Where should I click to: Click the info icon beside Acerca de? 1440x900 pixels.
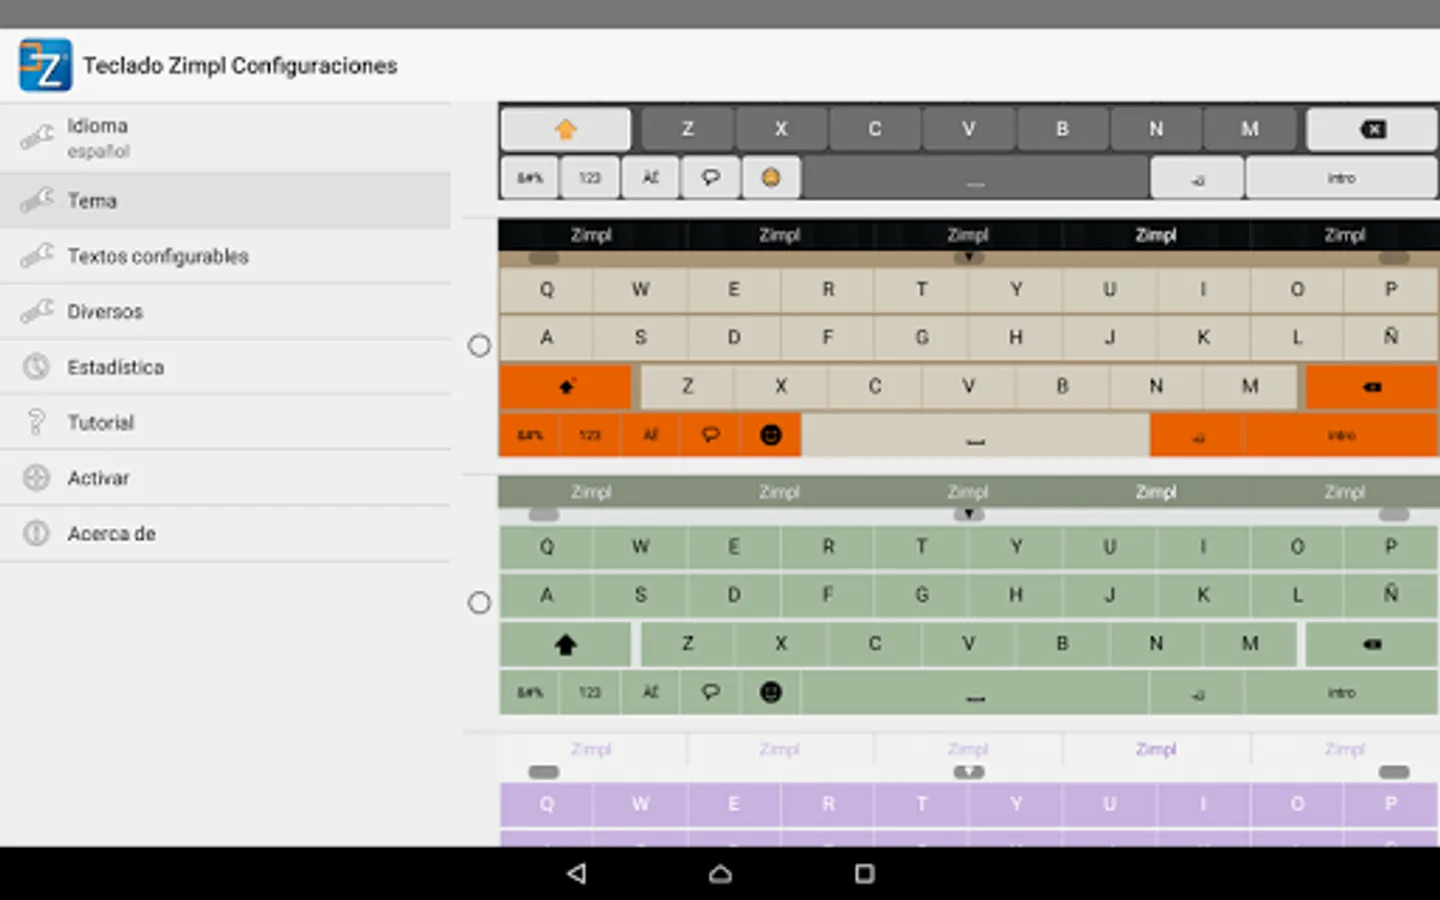36,533
